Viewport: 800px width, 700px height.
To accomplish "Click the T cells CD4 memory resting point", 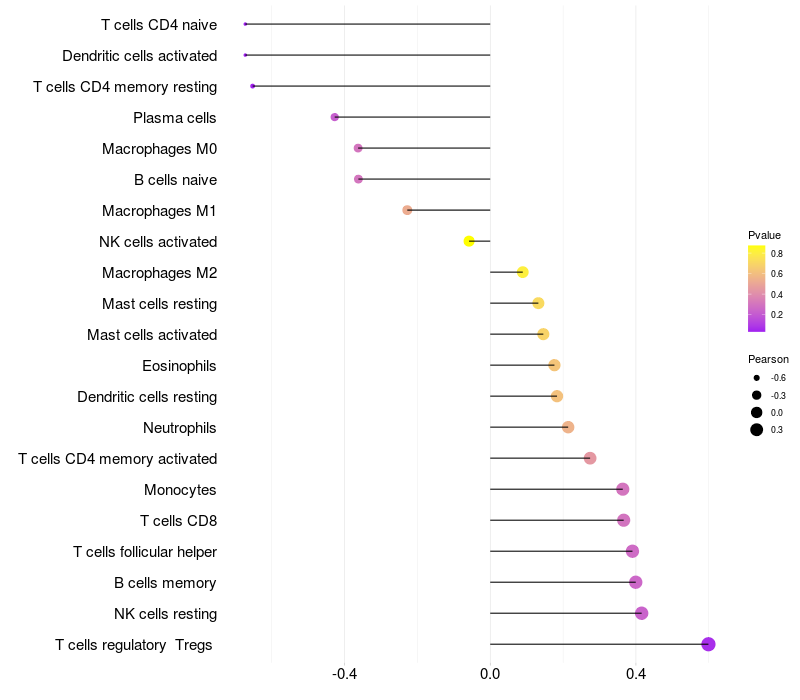I will [253, 86].
